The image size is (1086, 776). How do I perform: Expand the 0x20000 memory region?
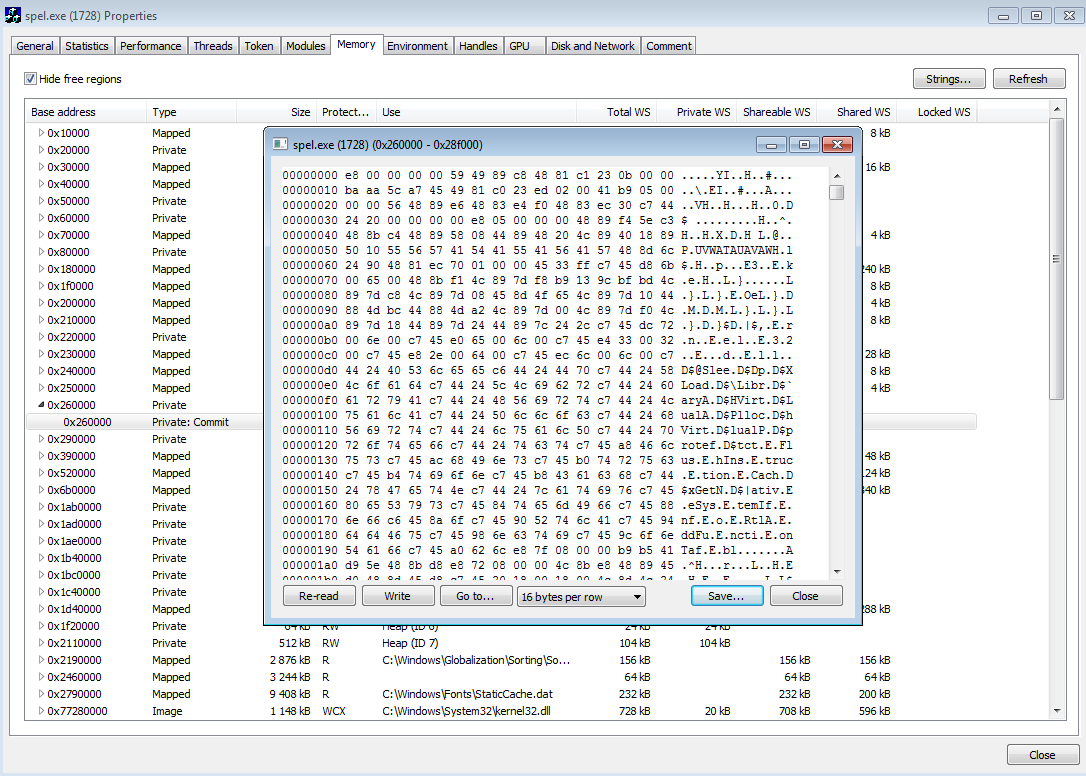click(41, 150)
